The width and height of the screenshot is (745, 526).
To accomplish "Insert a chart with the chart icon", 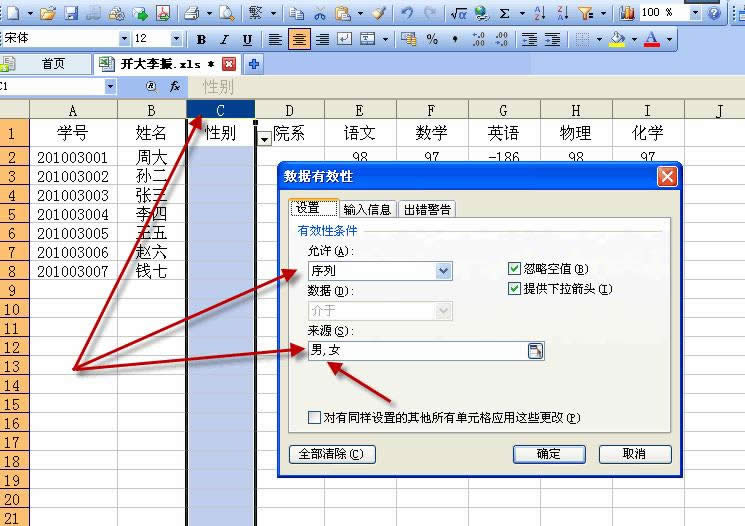I will 627,13.
